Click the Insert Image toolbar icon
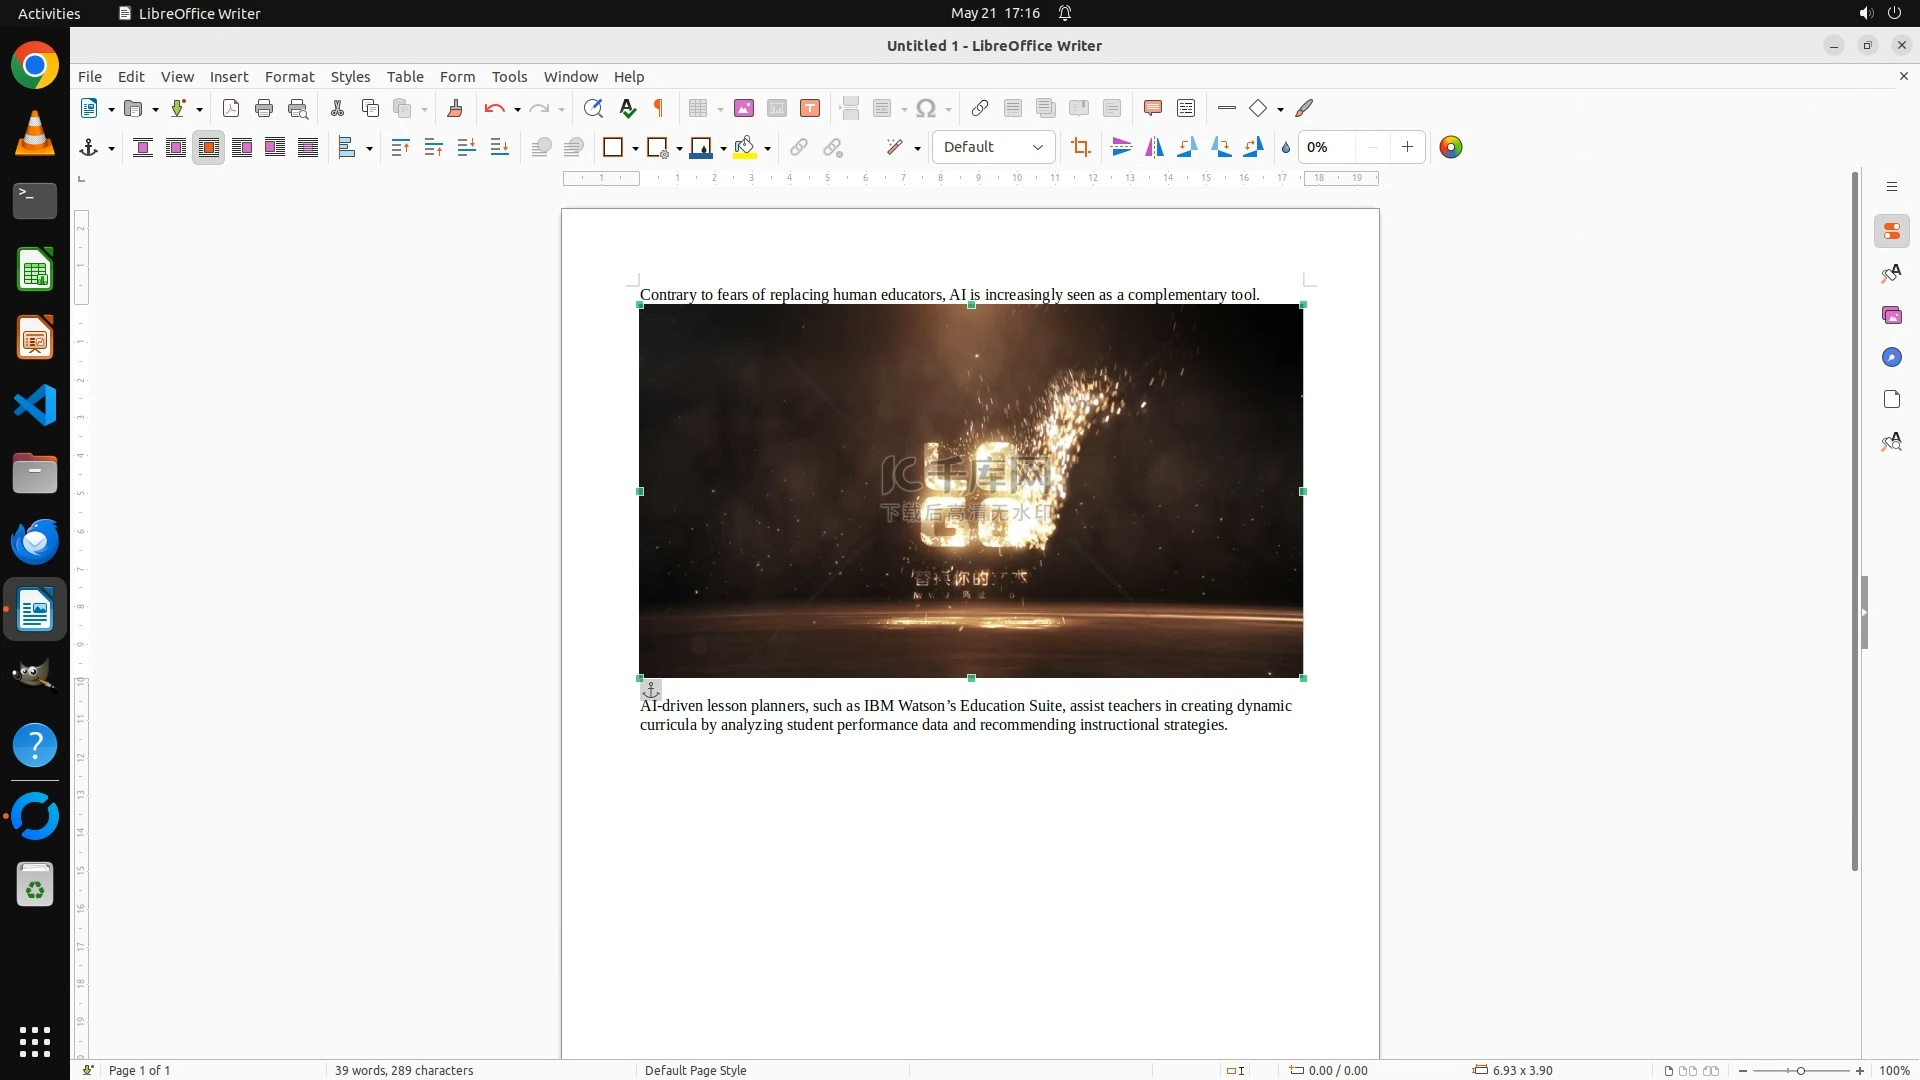 (743, 108)
